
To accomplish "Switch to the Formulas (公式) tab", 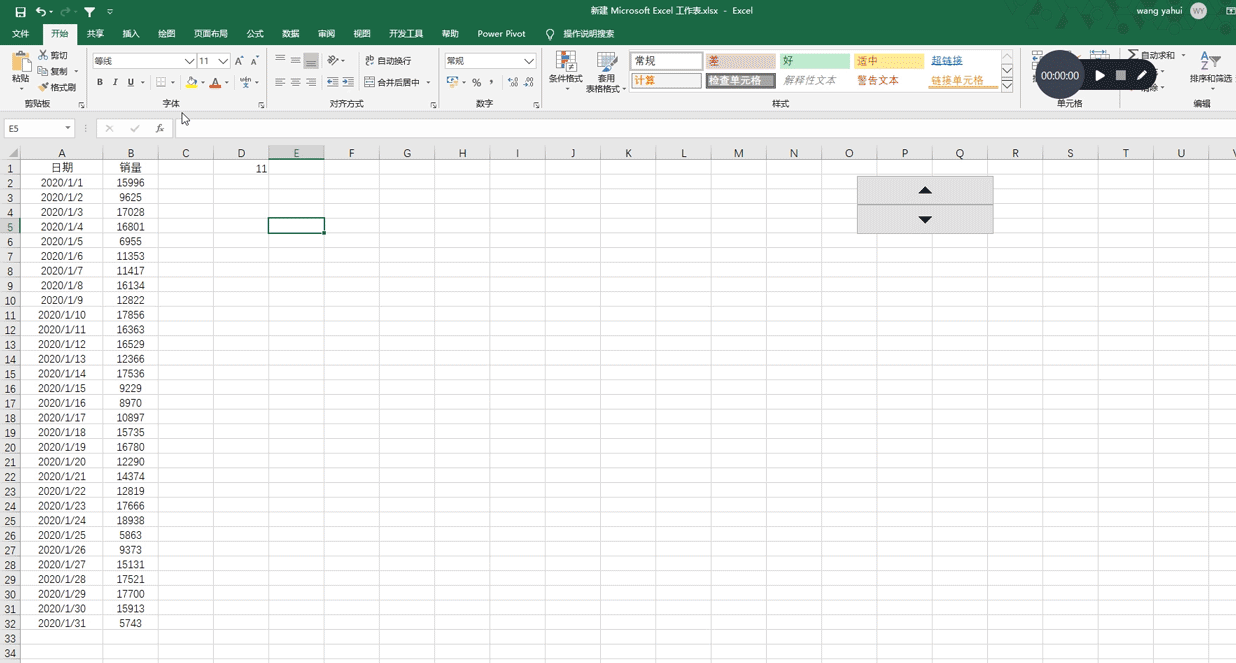I will (255, 34).
